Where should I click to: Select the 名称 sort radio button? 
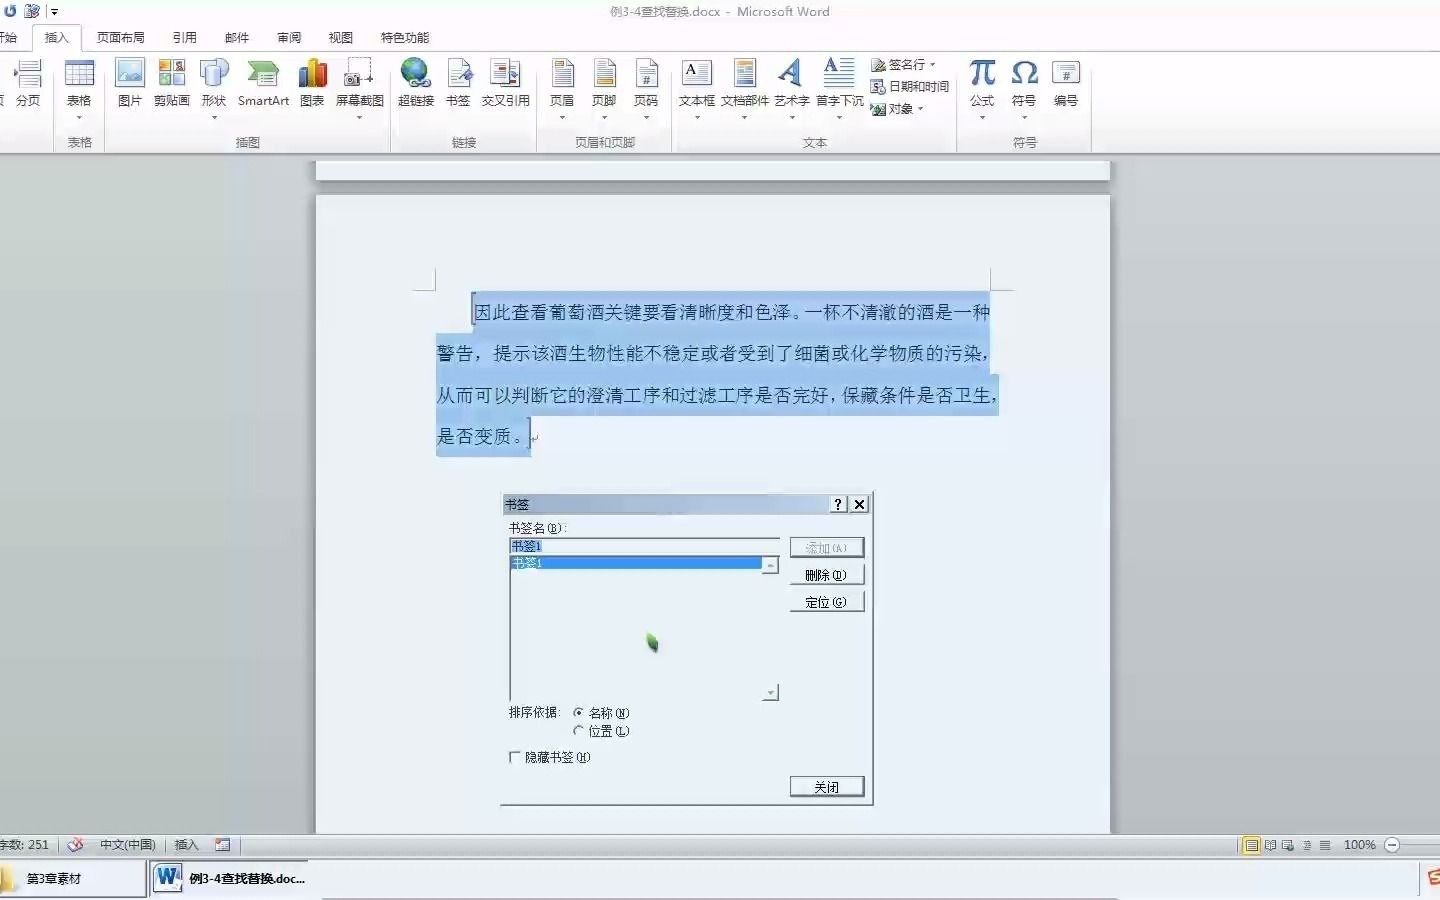578,713
